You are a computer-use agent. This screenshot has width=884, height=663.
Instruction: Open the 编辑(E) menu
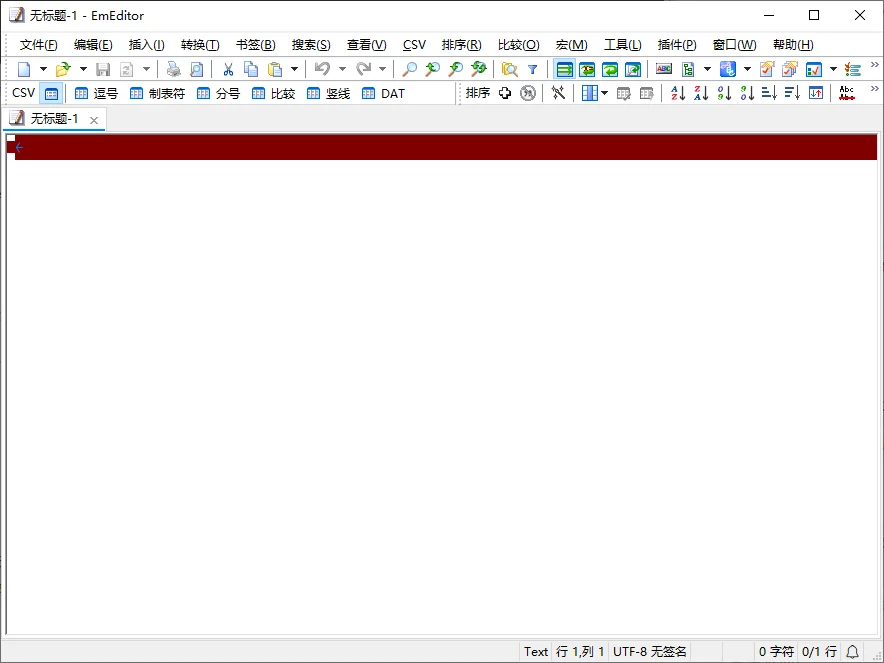(x=93, y=45)
